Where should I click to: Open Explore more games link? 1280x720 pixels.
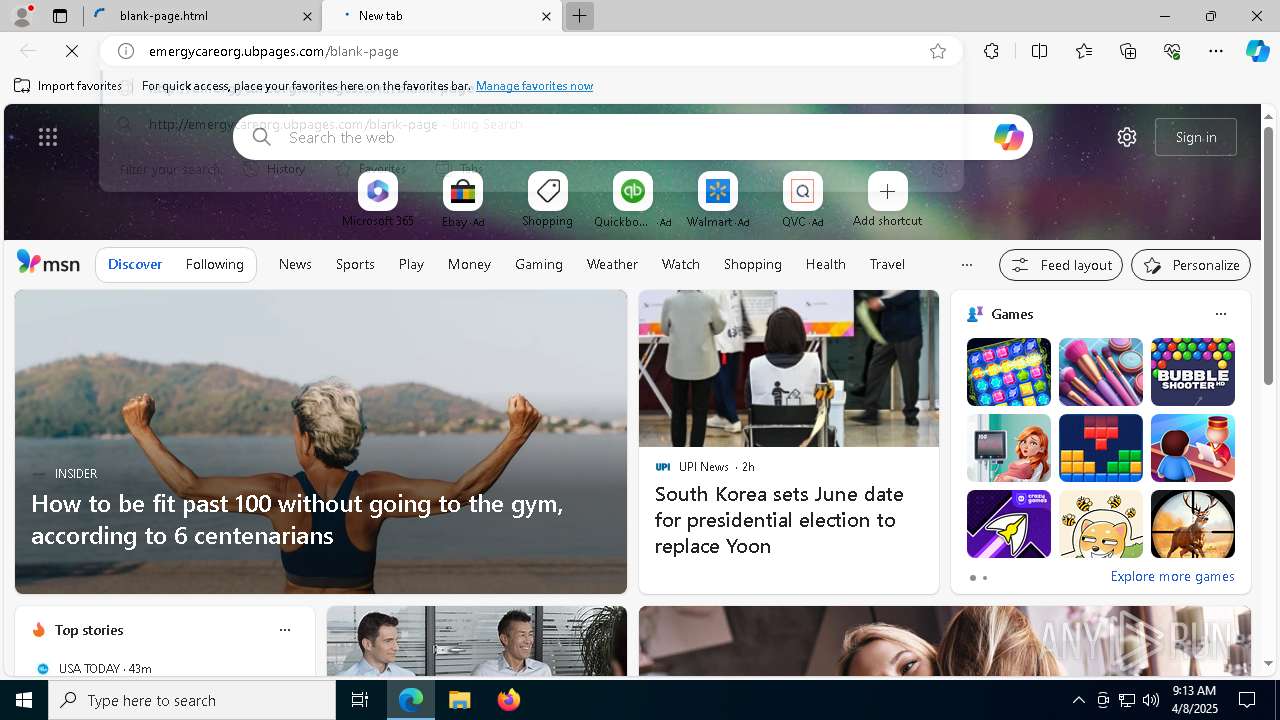(1172, 576)
